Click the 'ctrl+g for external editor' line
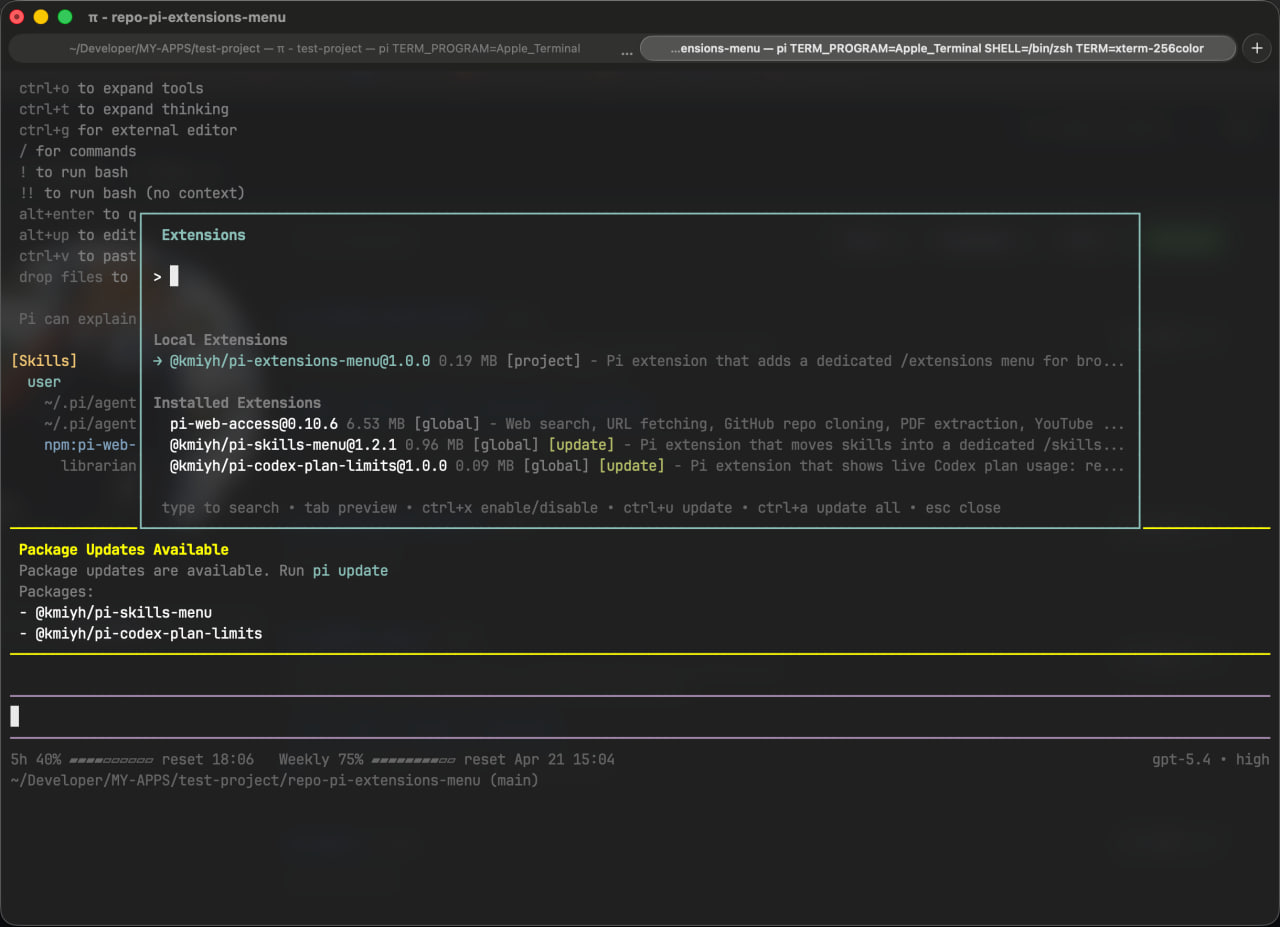Screen dimensions: 1280x927 click(128, 130)
